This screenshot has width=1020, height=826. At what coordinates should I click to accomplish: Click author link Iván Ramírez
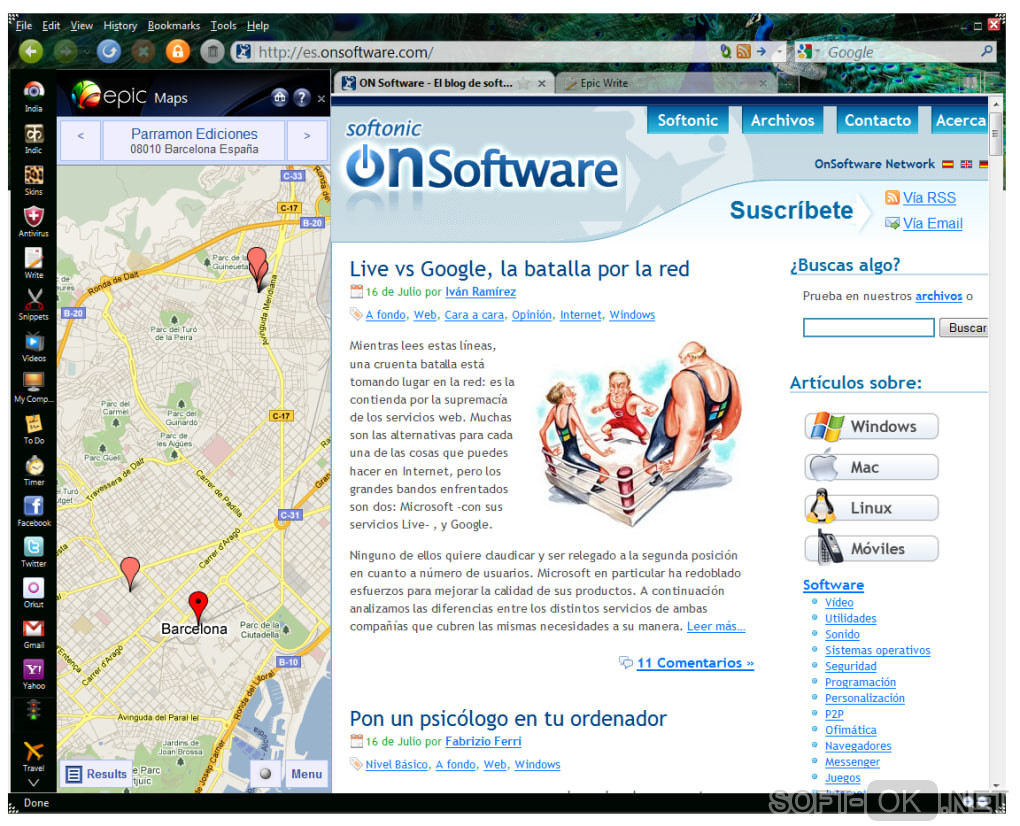[x=480, y=291]
